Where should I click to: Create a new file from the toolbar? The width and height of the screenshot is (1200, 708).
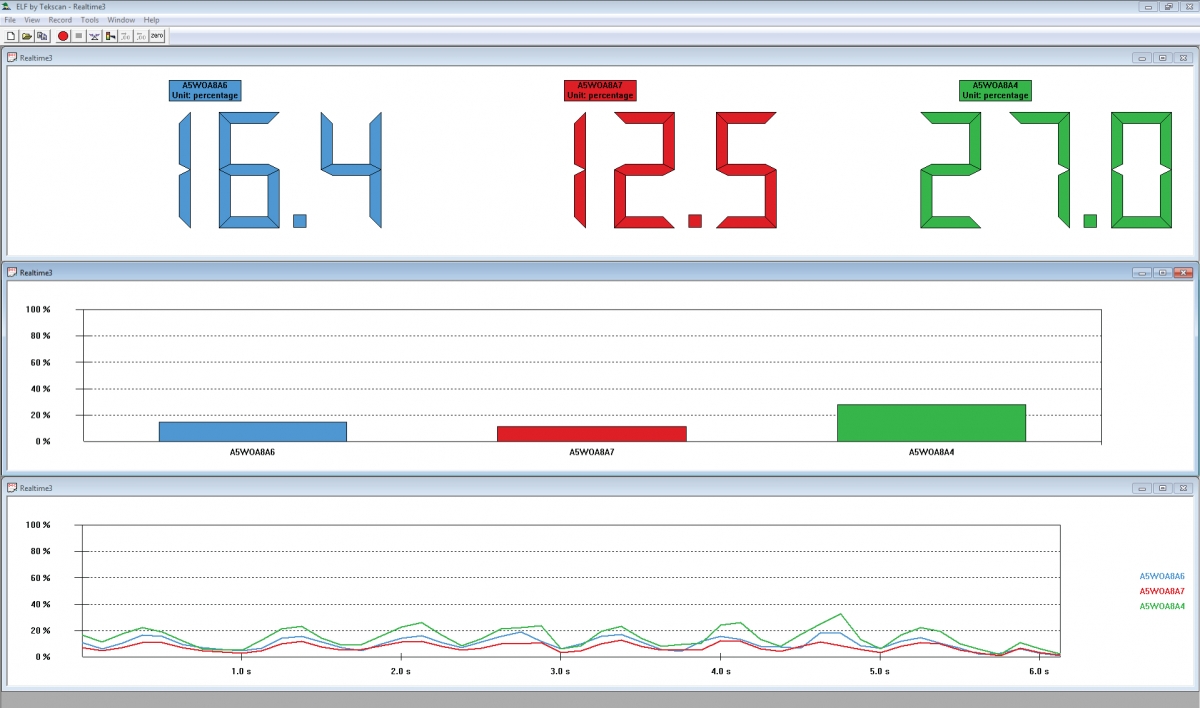click(11, 35)
